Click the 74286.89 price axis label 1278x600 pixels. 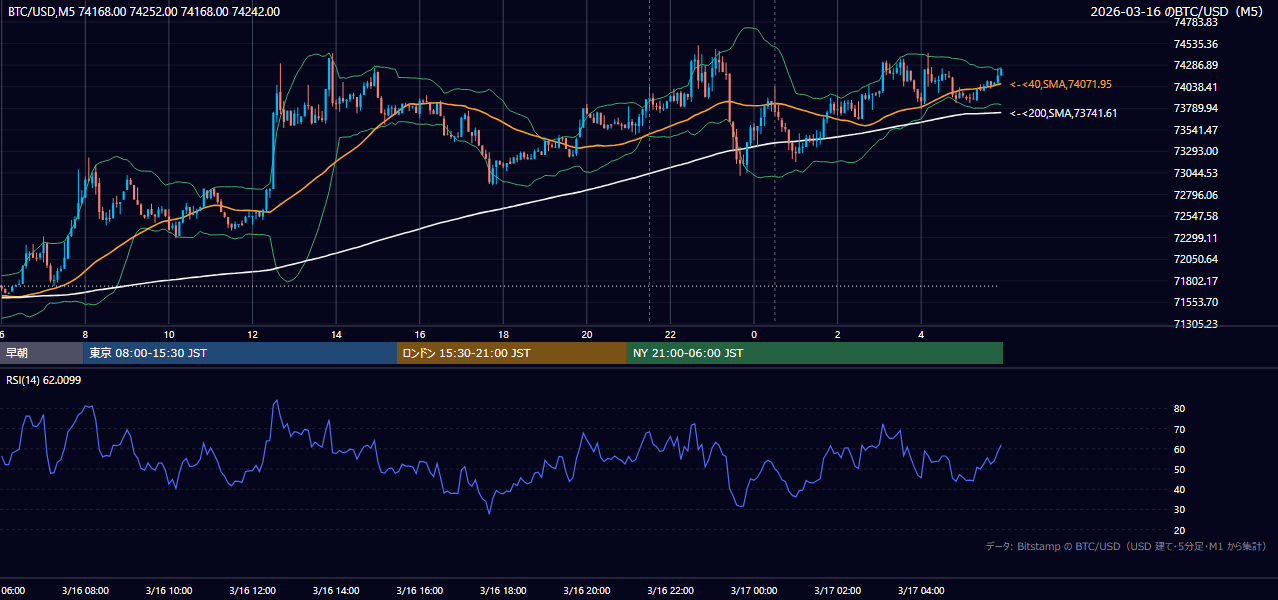point(1195,65)
